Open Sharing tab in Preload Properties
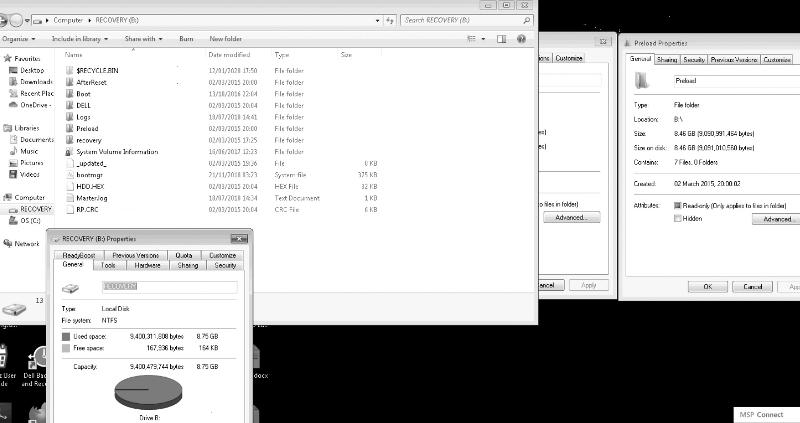 (667, 60)
